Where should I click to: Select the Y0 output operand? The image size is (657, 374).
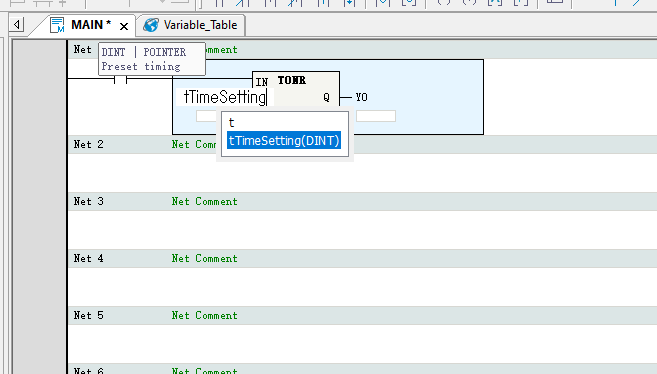point(361,97)
